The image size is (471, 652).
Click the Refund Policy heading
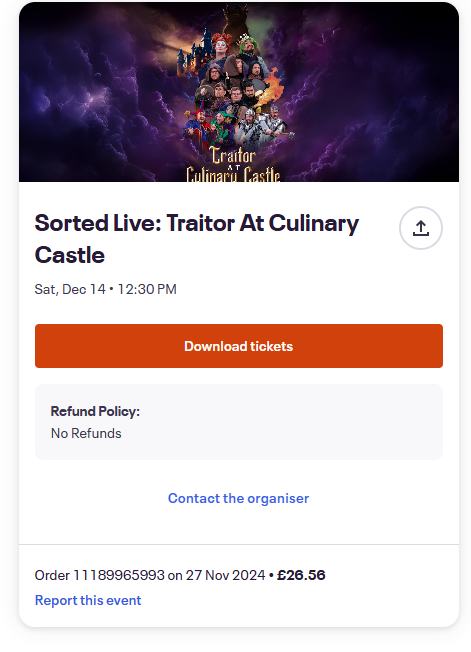[95, 411]
